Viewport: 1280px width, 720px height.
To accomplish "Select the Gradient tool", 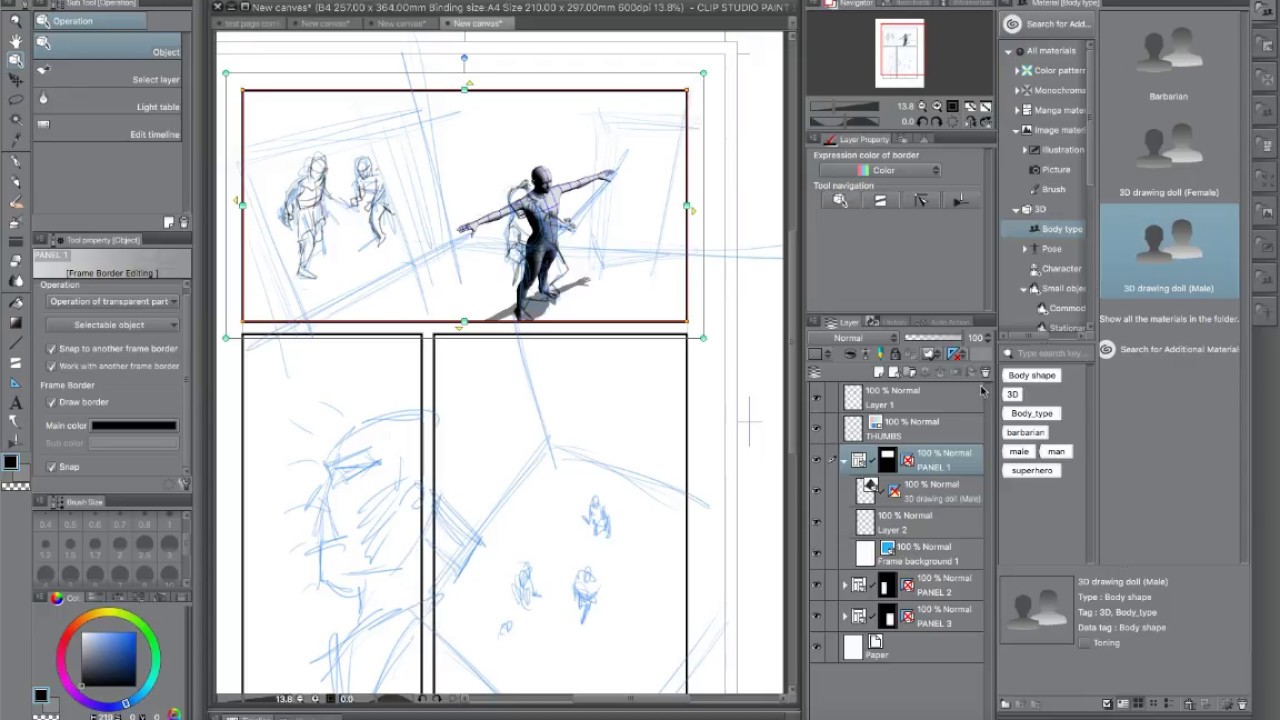I will pos(15,322).
